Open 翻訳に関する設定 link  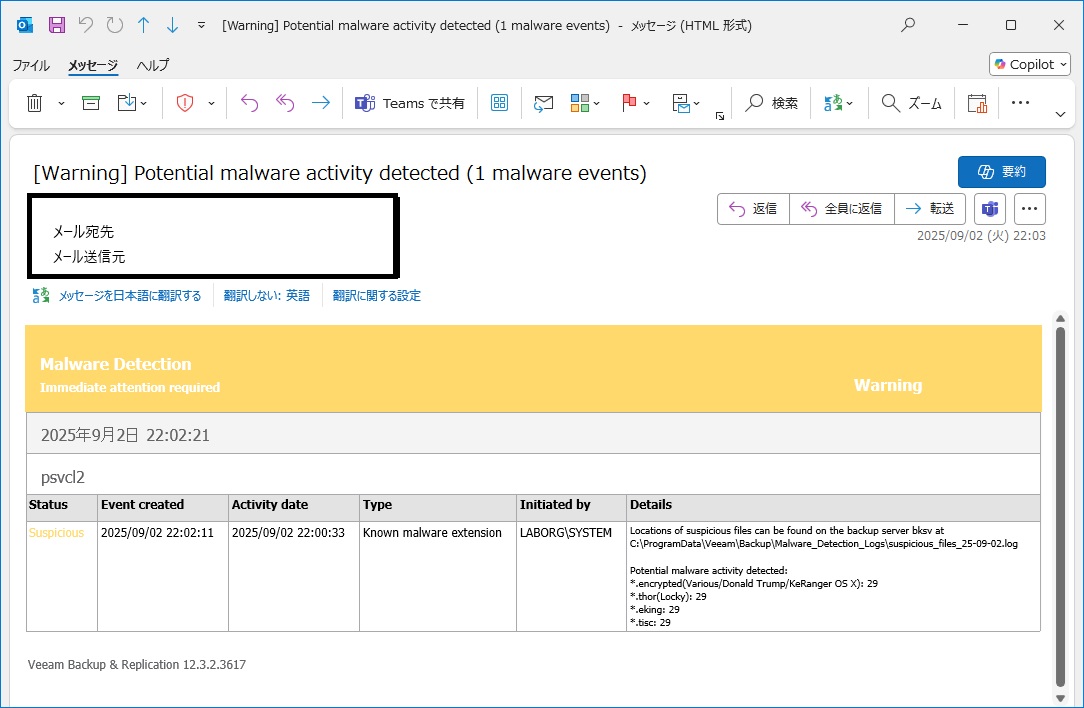coord(376,296)
